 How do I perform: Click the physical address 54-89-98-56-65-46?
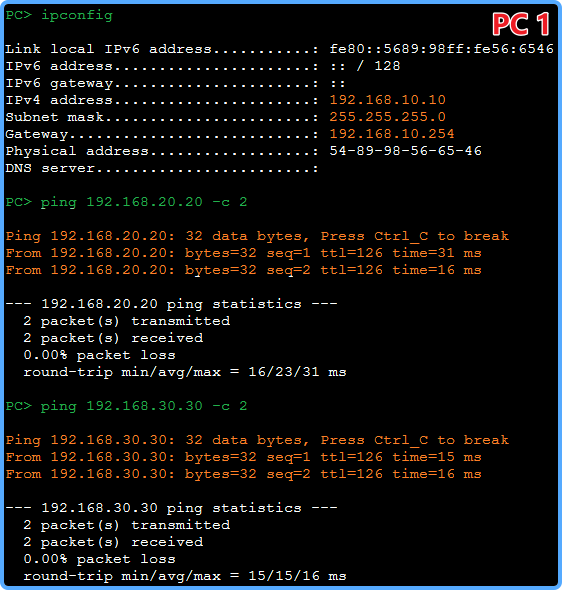(406, 151)
